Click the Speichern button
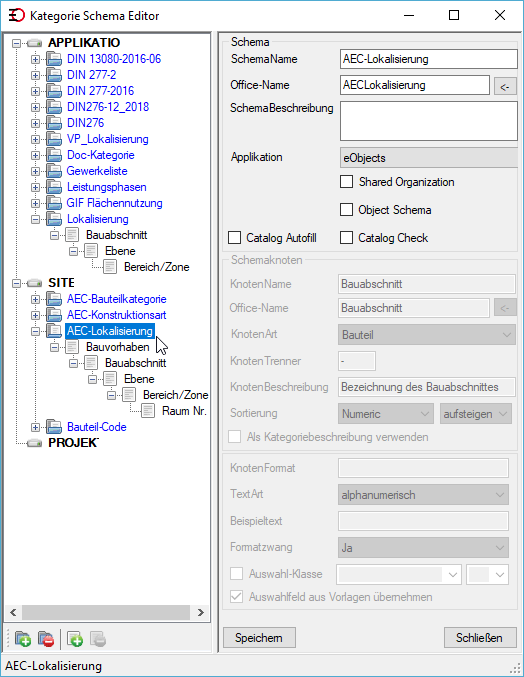The height and width of the screenshot is (677, 524). pyautogui.click(x=259, y=638)
